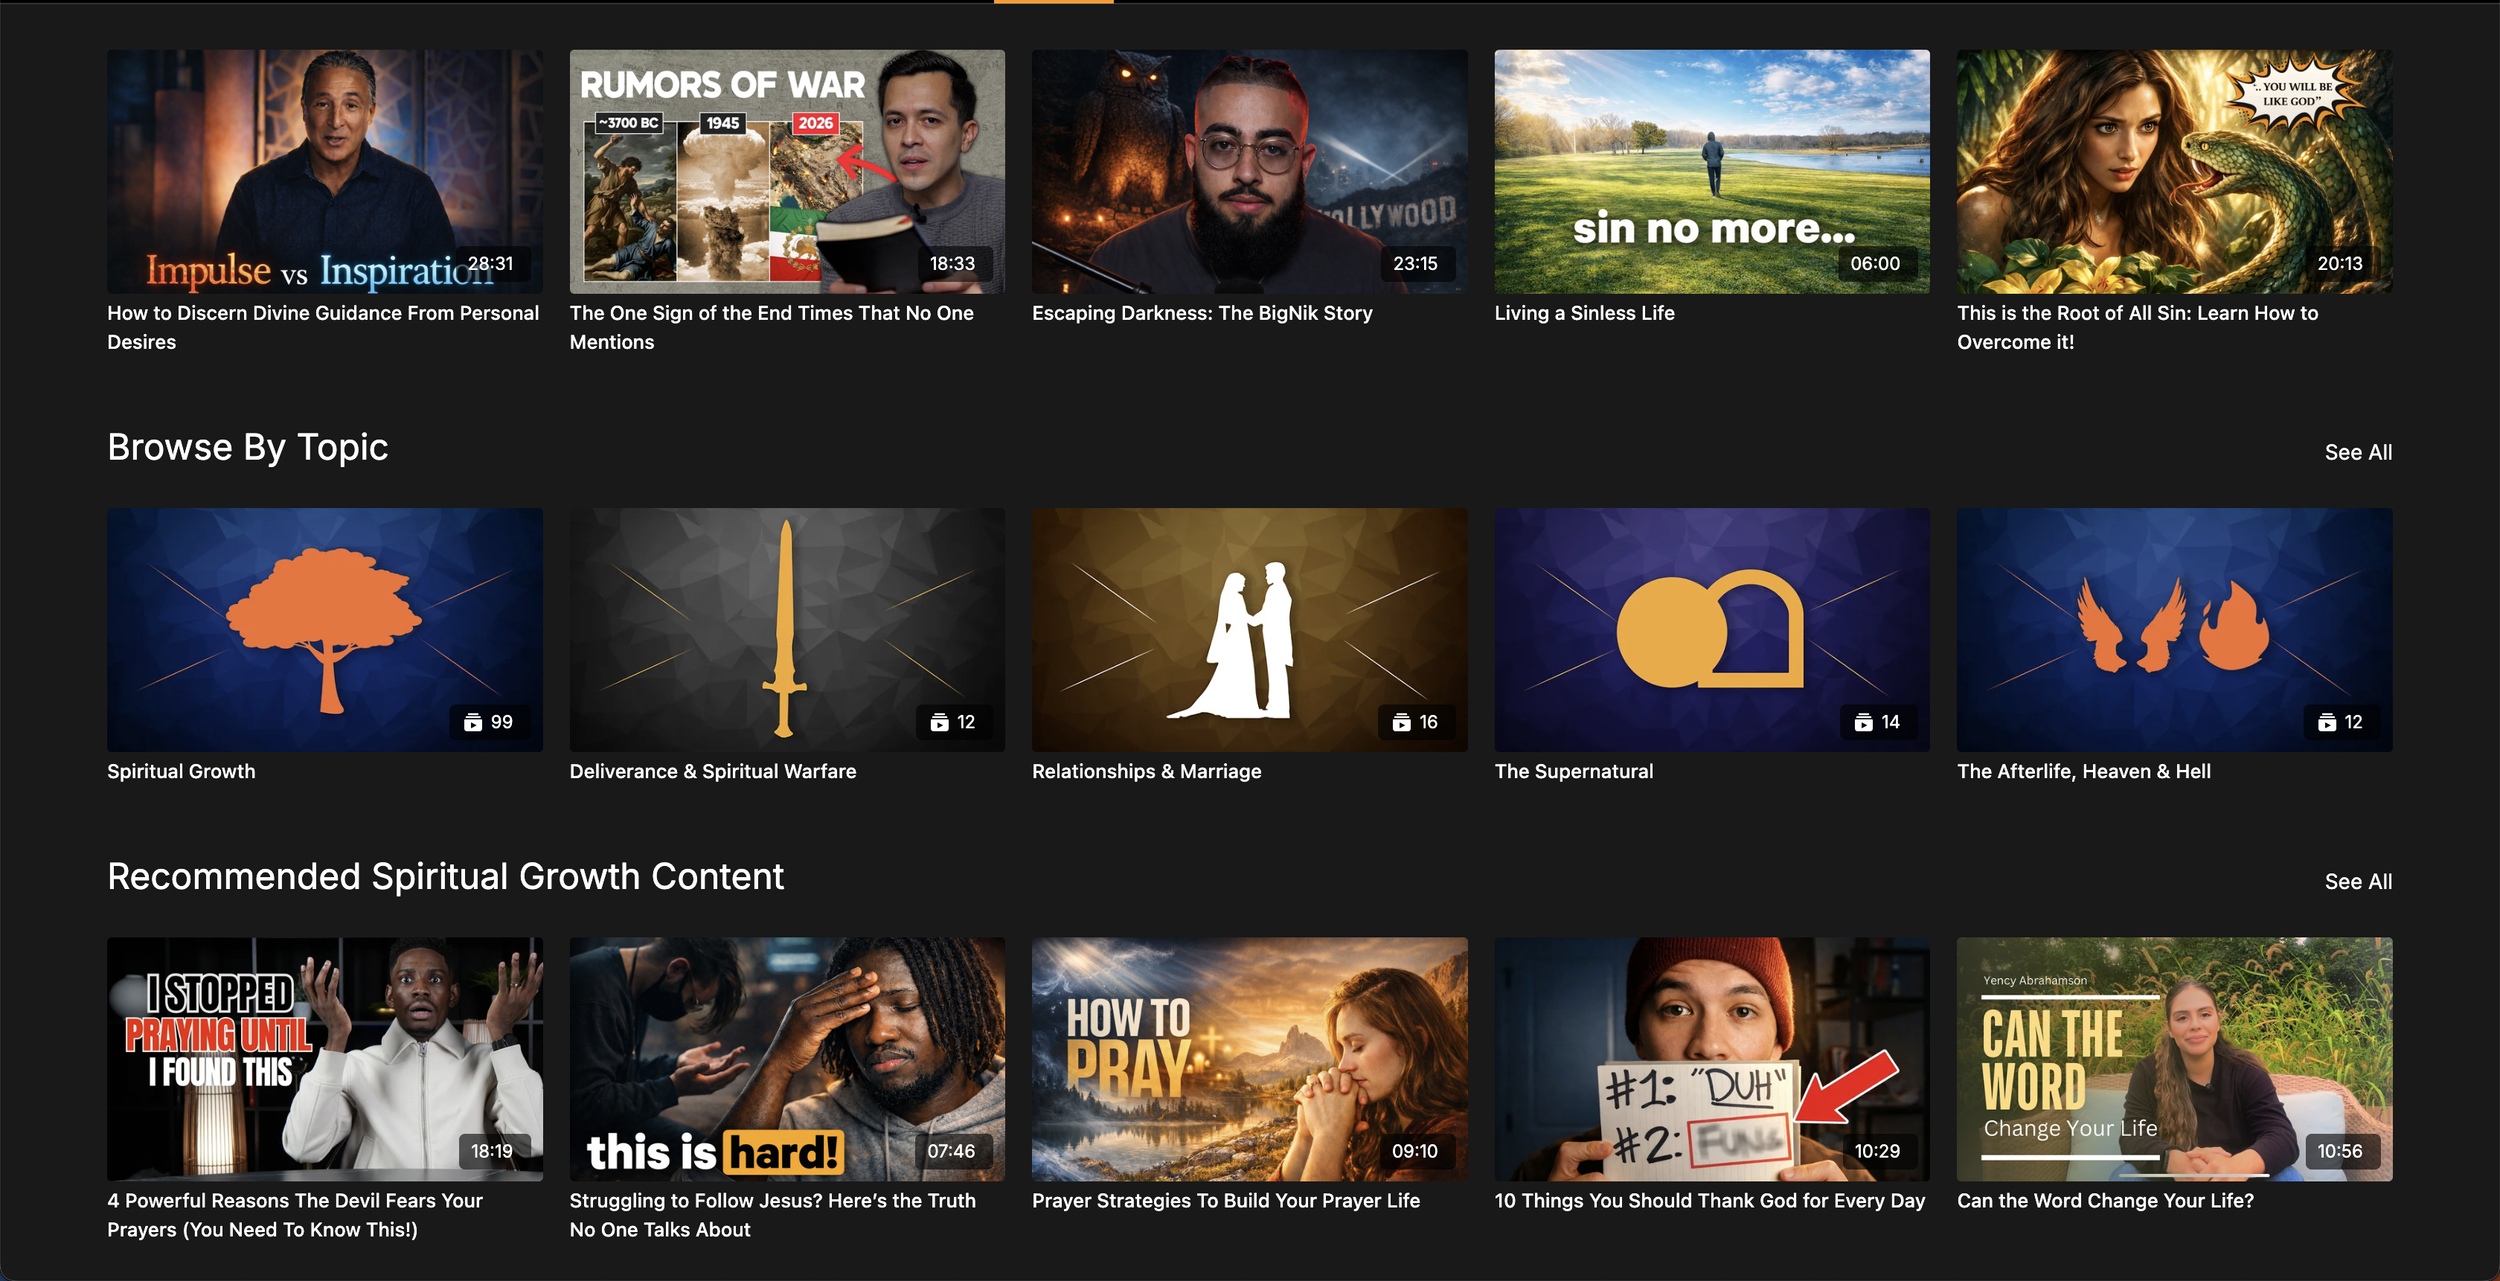The image size is (2500, 1281).
Task: Open the sword icon Deliverance topic
Action: tap(787, 629)
